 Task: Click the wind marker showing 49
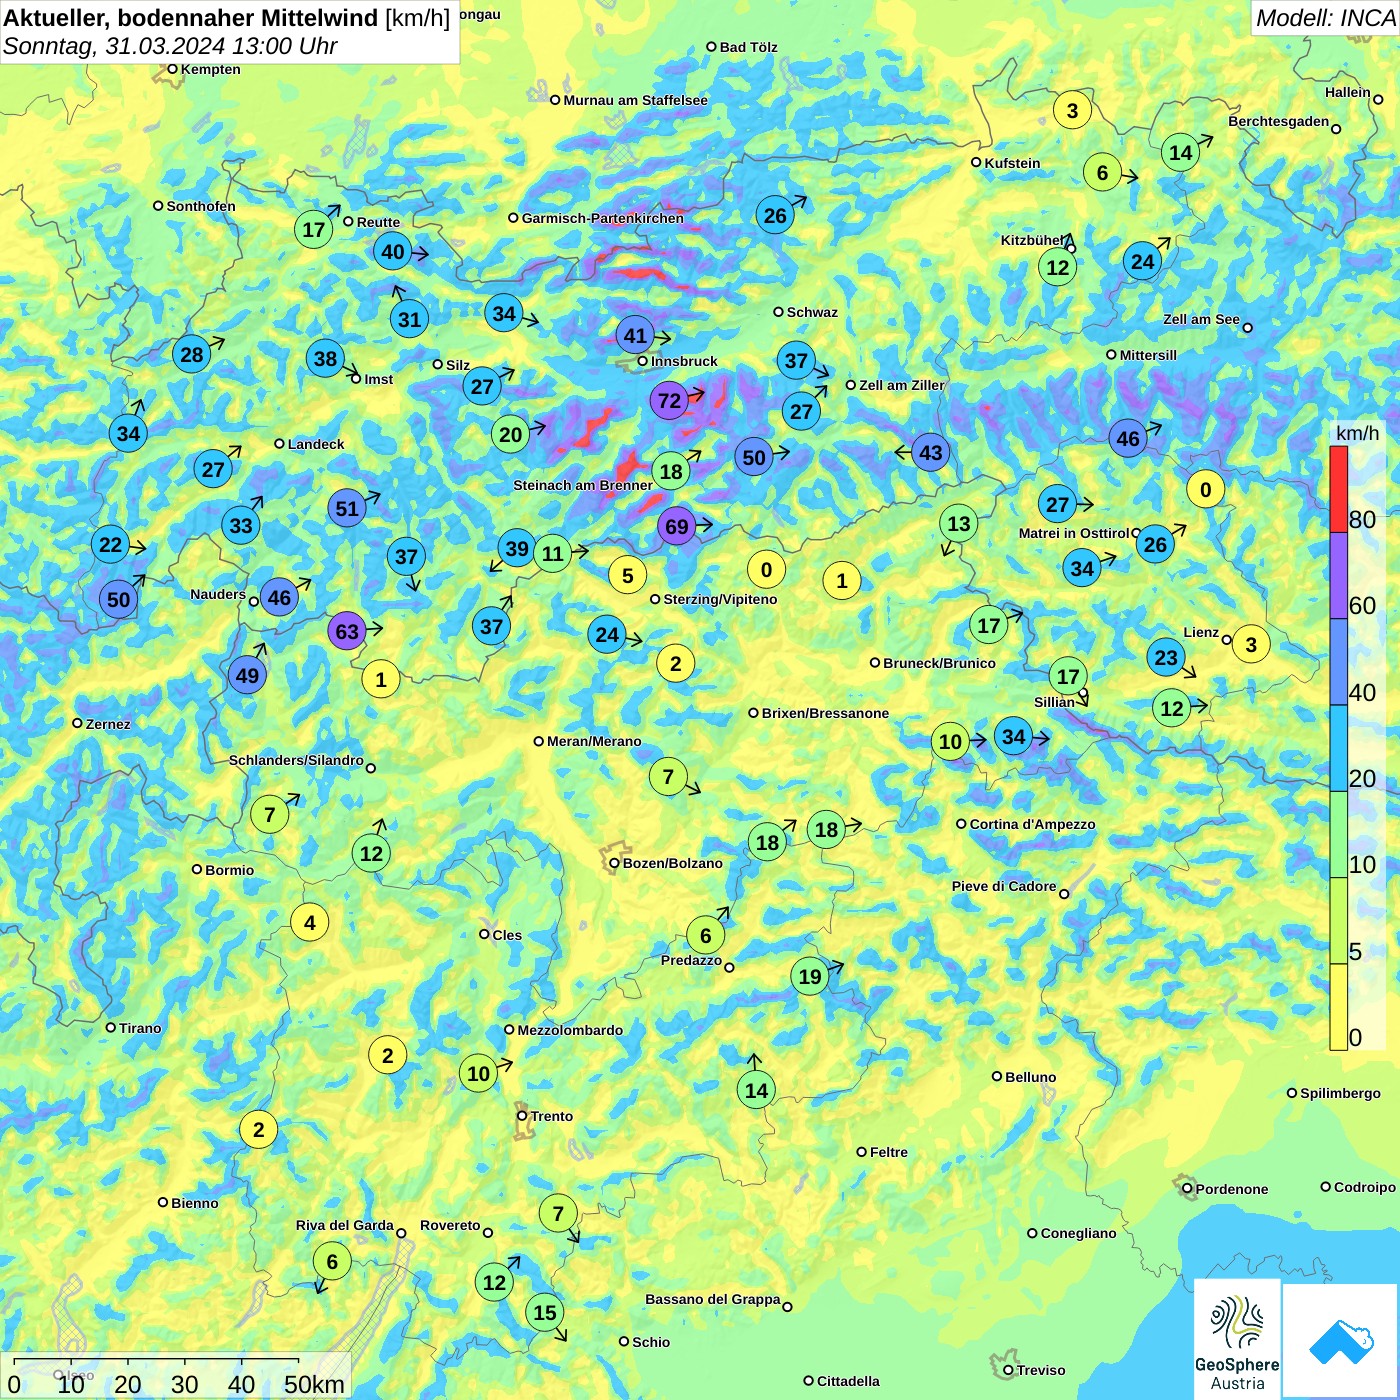[x=247, y=675]
